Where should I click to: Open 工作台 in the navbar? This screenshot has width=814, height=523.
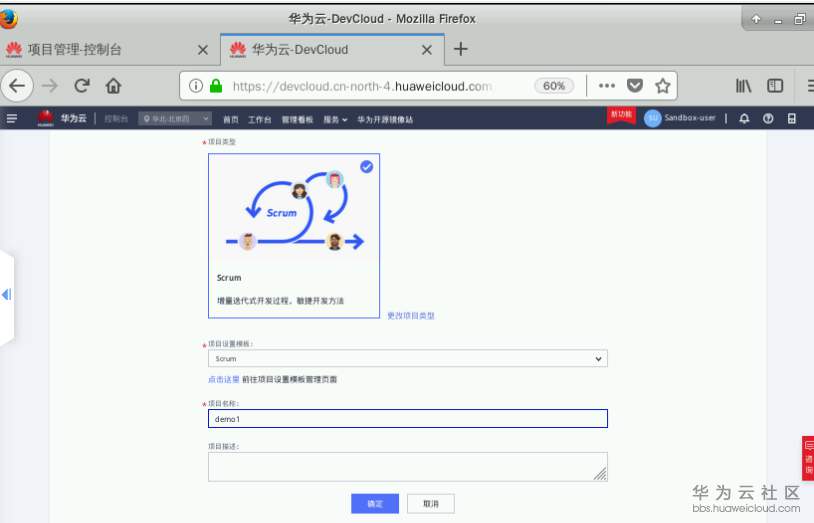point(260,119)
